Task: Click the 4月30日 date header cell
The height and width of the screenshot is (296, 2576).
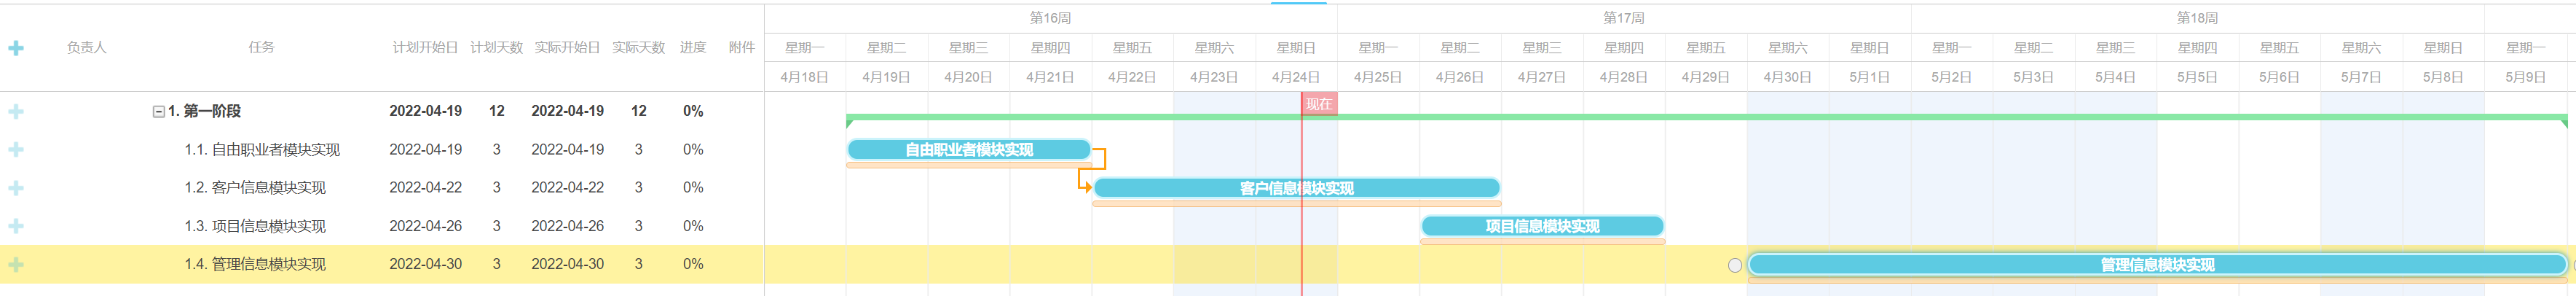Action: point(1787,77)
